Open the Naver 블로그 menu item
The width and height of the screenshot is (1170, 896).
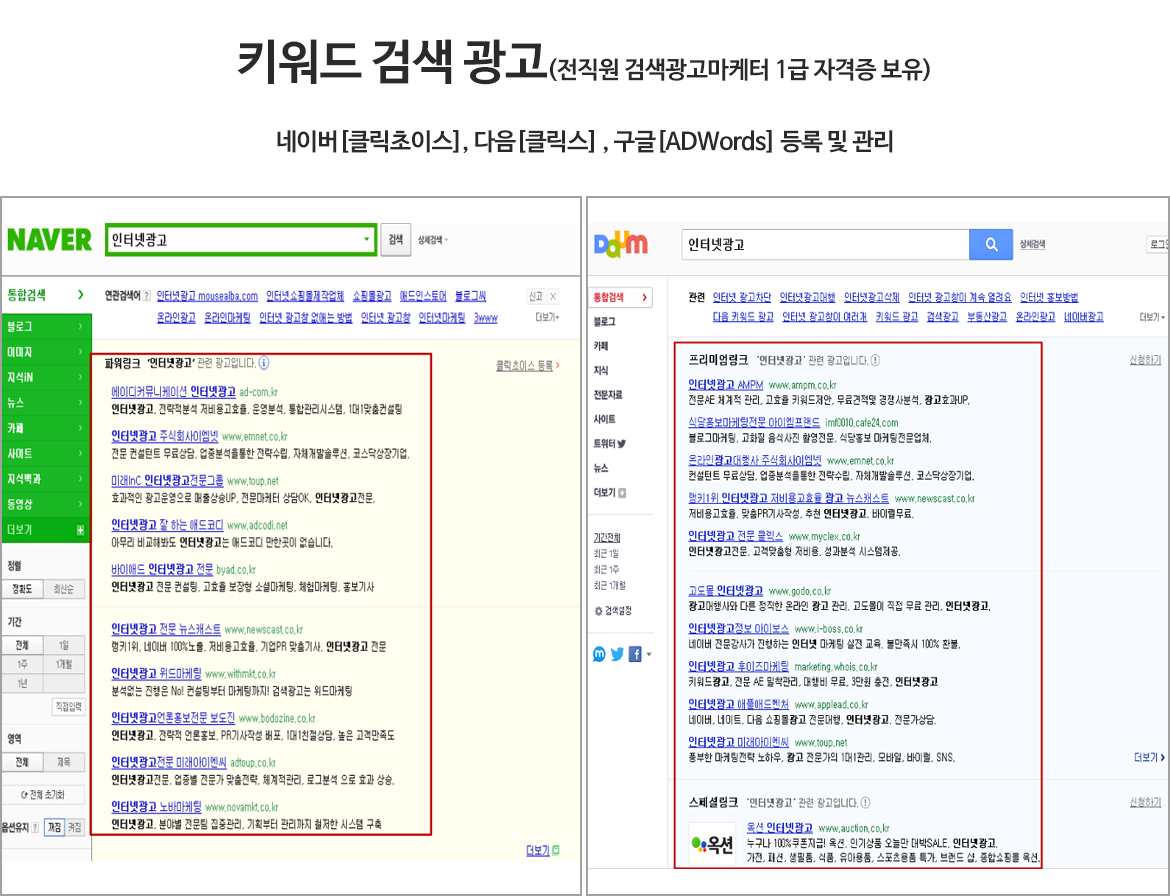click(46, 327)
